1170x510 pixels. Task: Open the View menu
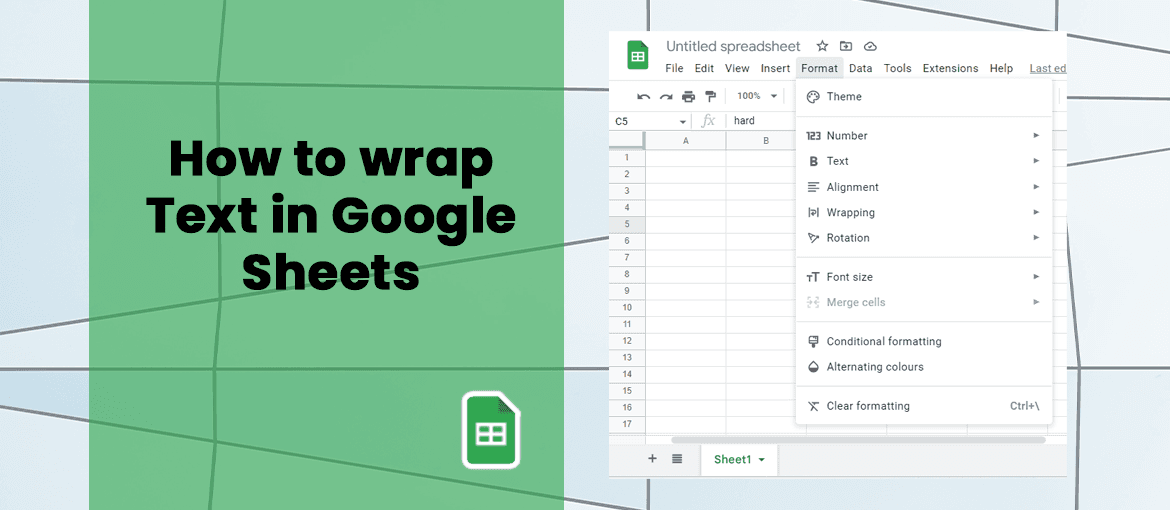737,68
